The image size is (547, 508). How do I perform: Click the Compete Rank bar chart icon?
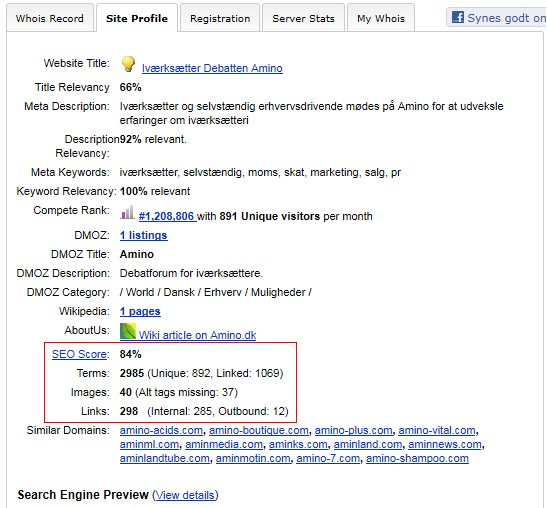[x=127, y=212]
